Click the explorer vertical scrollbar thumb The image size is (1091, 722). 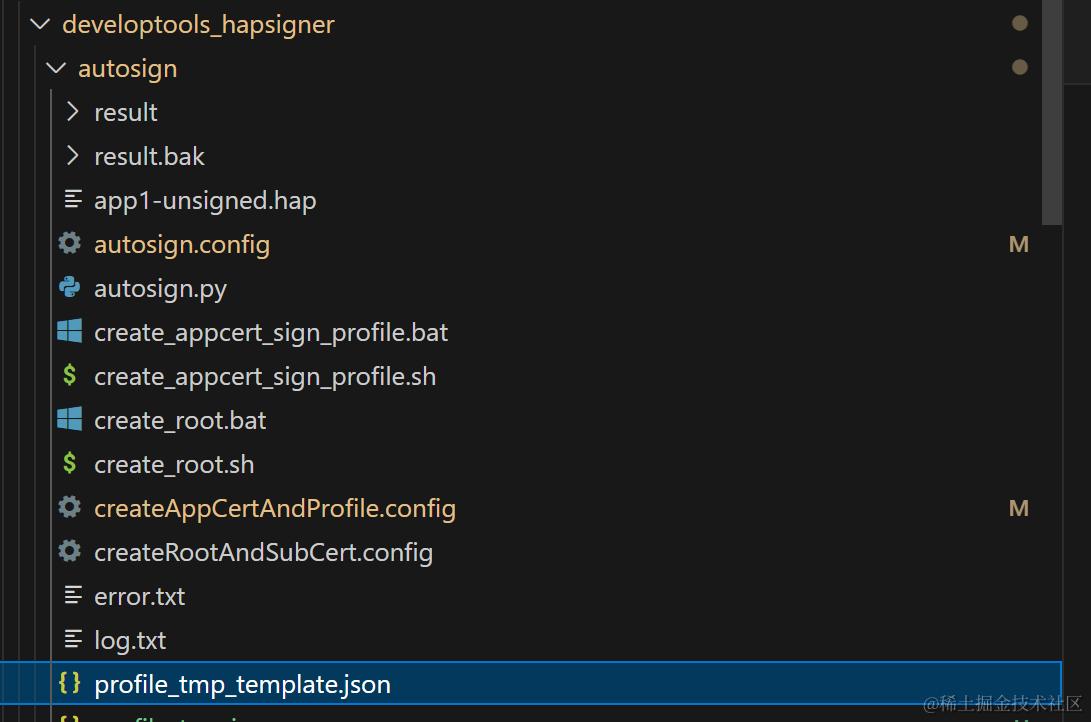[x=1052, y=113]
